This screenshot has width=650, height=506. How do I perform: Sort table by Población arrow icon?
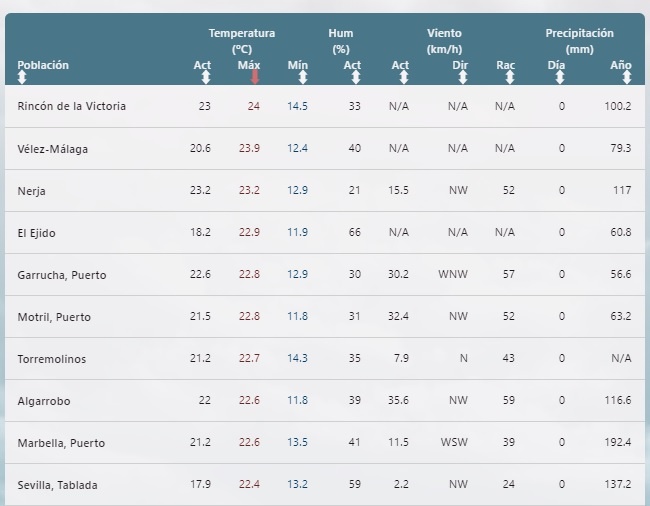point(22,77)
